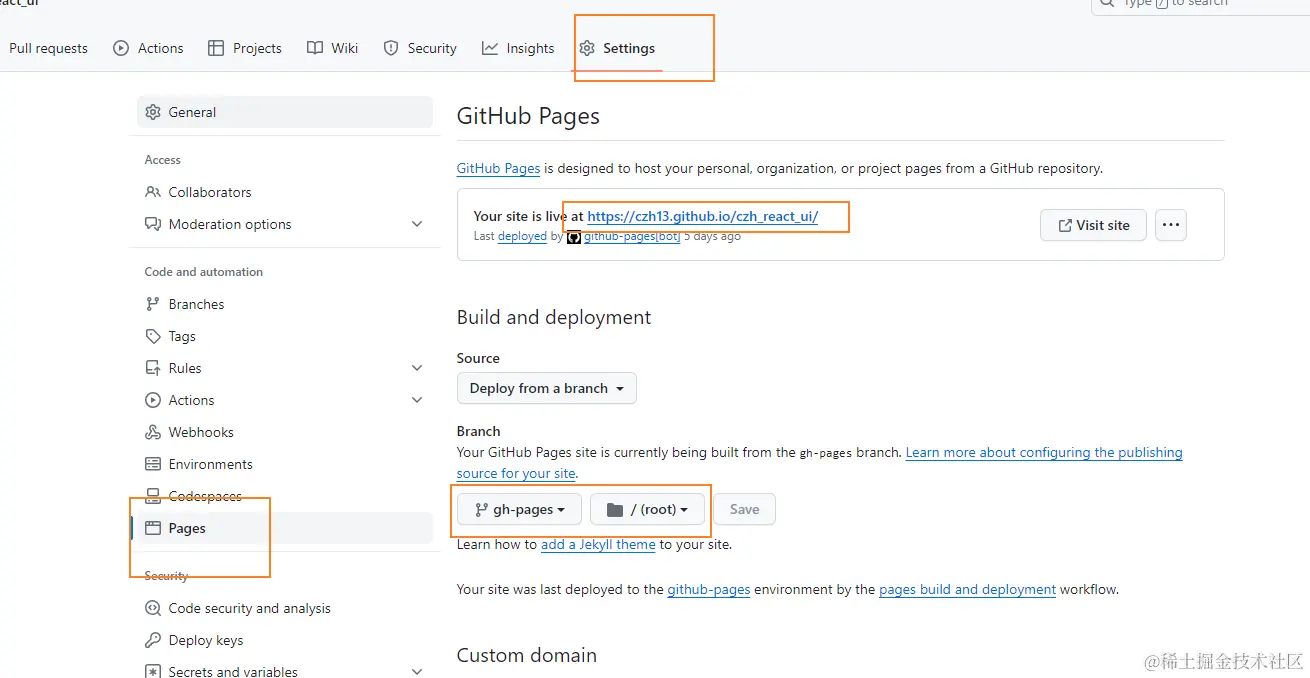The height and width of the screenshot is (678, 1310).
Task: Open Rules settings in sidebar
Action: click(x=285, y=368)
